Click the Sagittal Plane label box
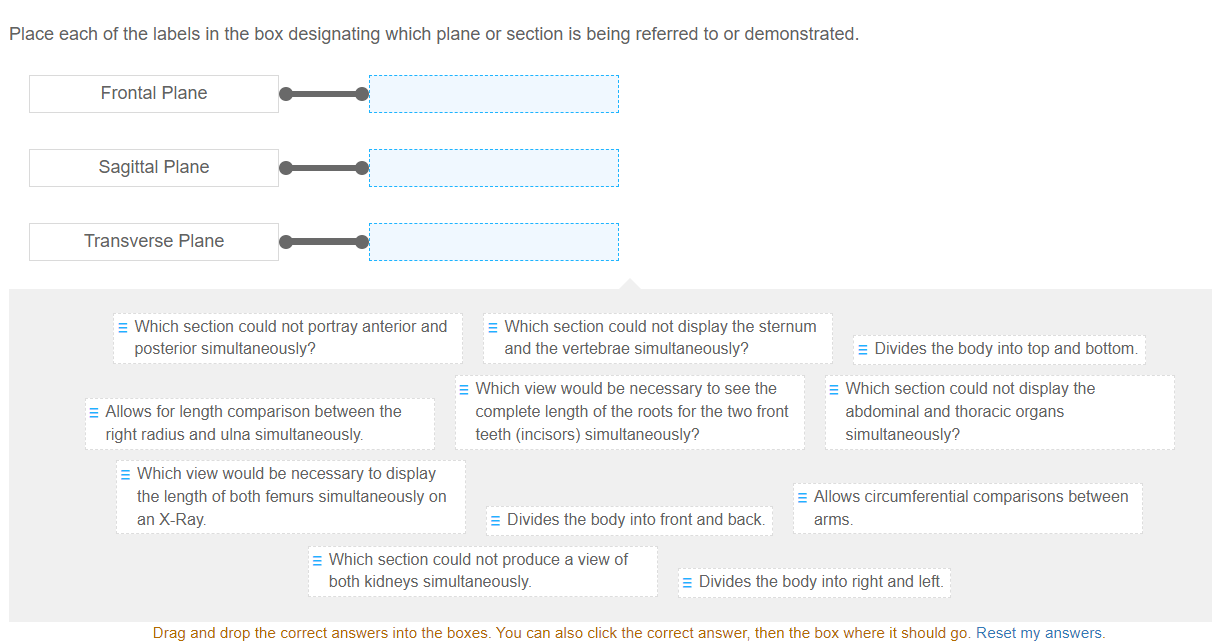 click(153, 167)
